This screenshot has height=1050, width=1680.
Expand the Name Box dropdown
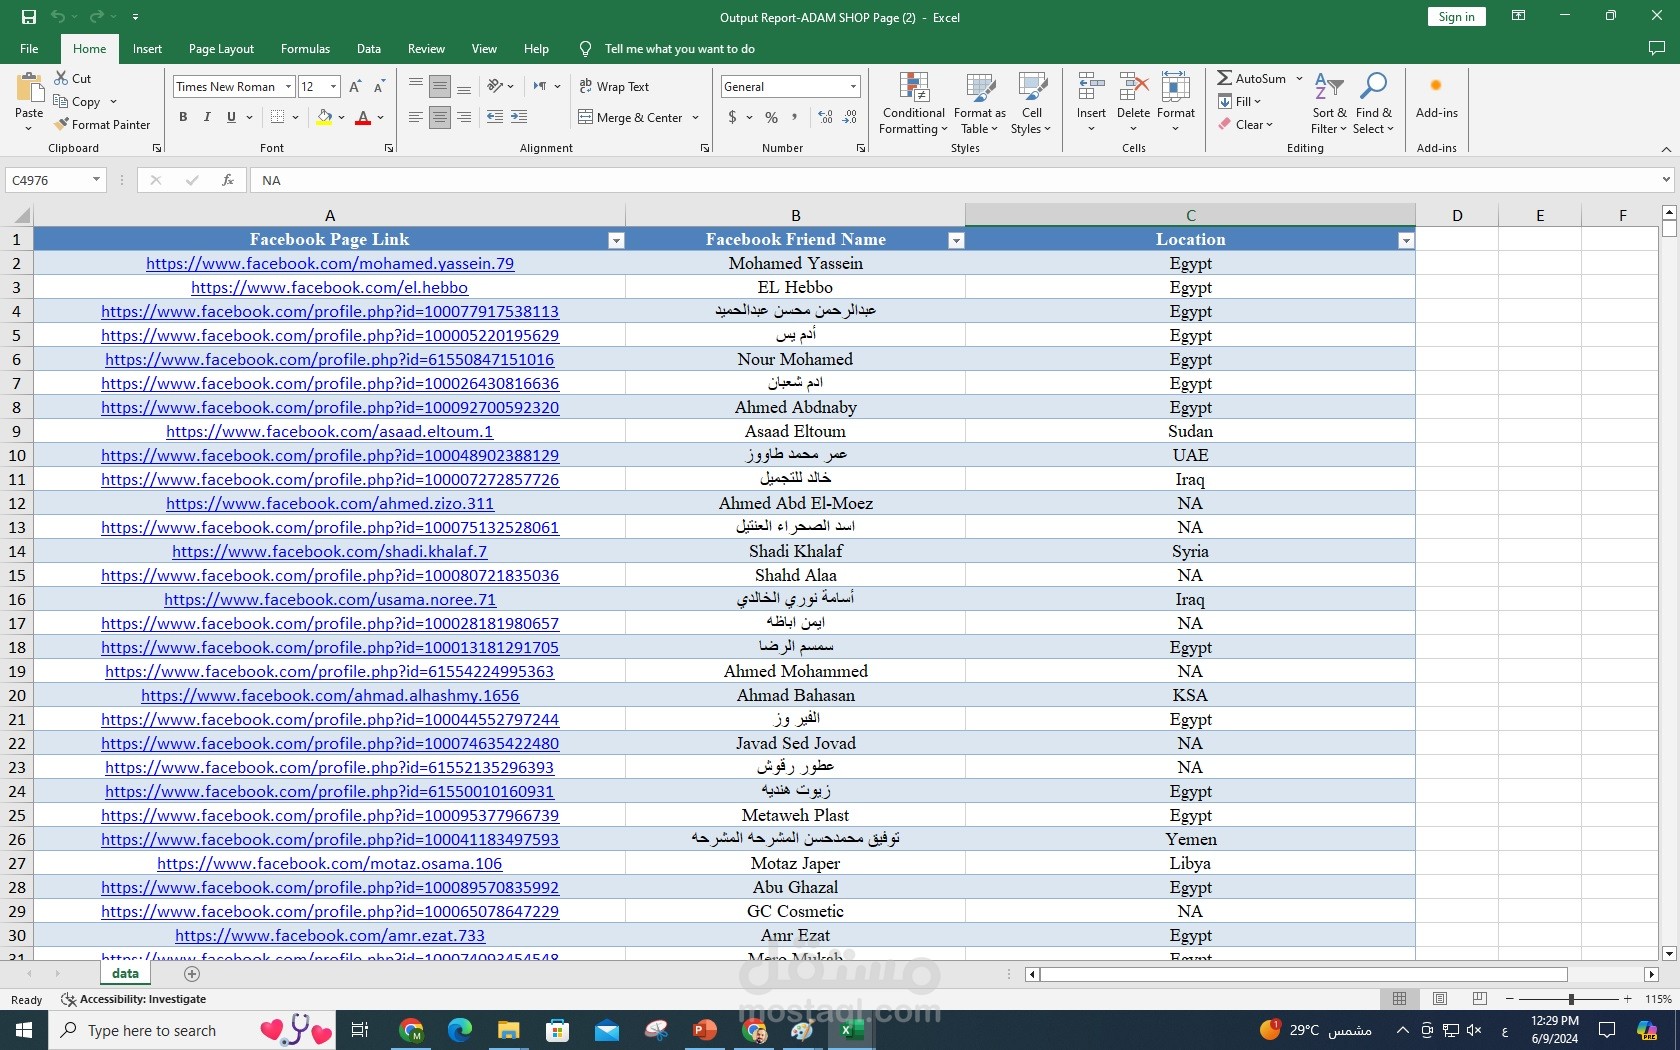(x=96, y=180)
